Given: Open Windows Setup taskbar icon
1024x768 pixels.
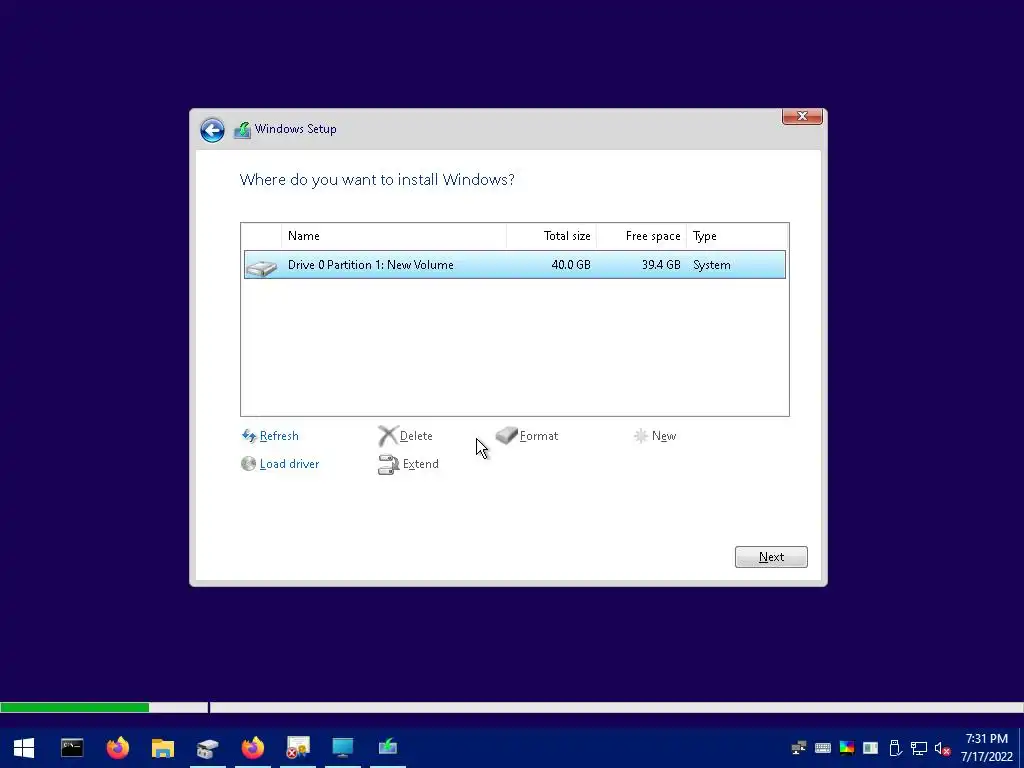Looking at the screenshot, I should (388, 746).
